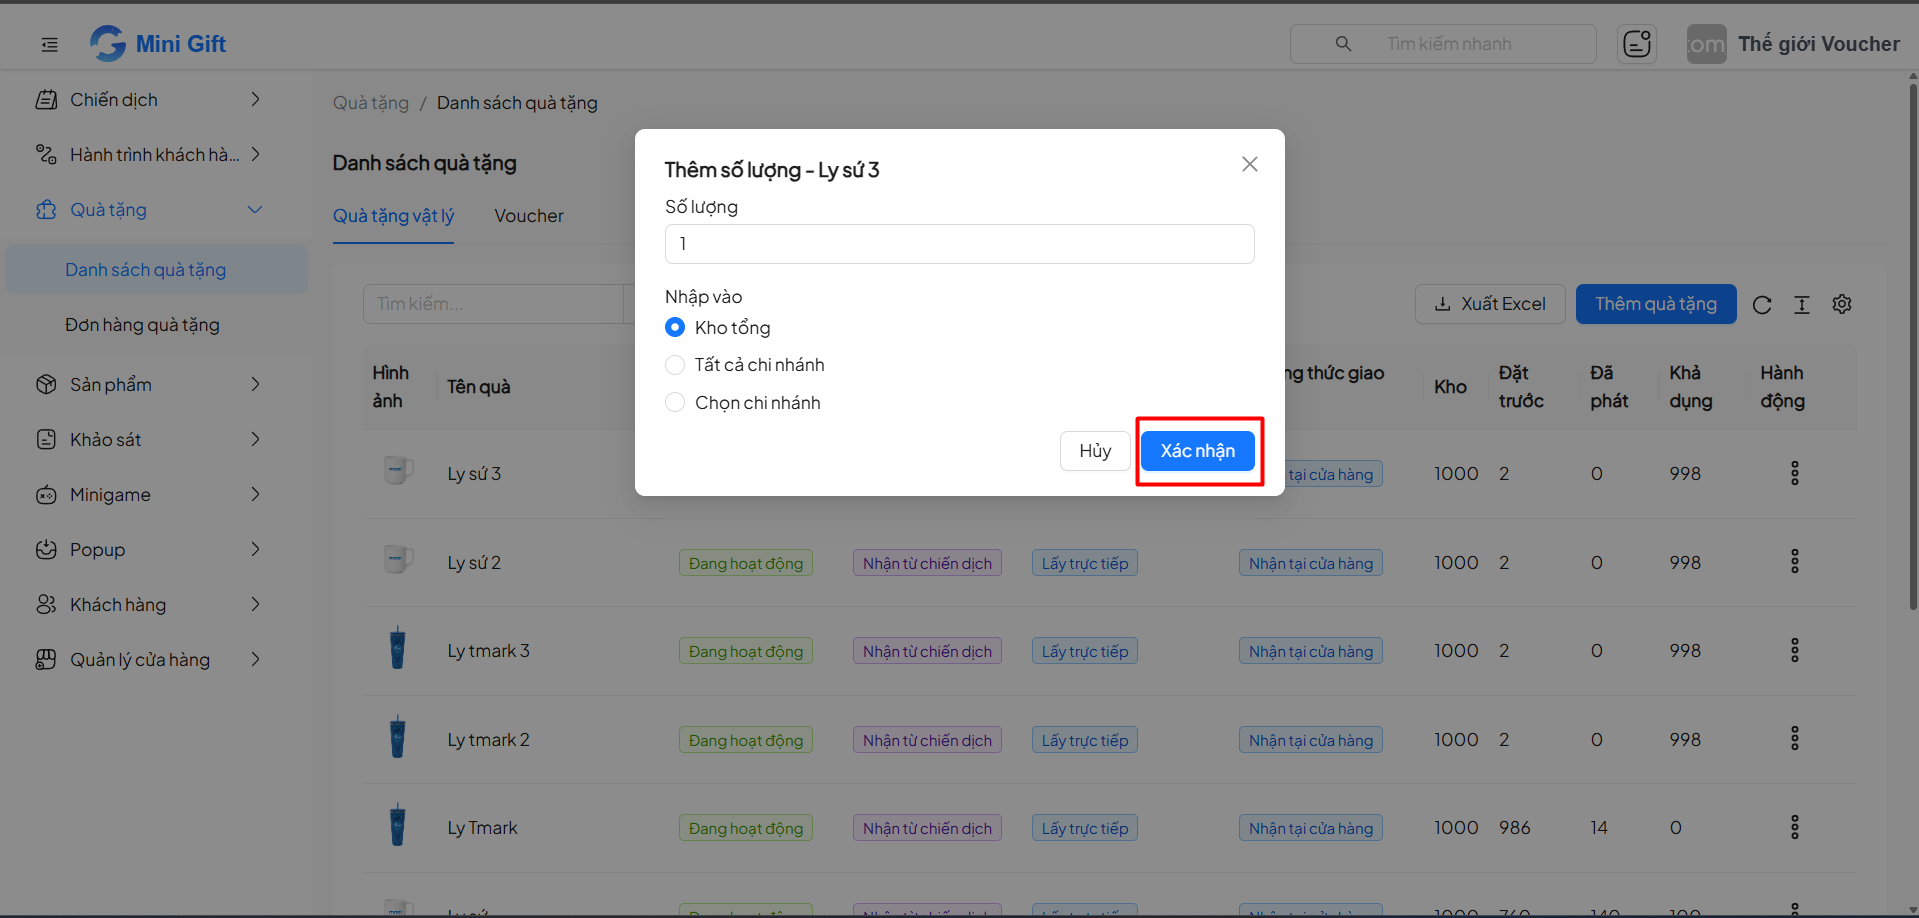Click the refresh icon next to Thêm quà tặng

pyautogui.click(x=1762, y=305)
